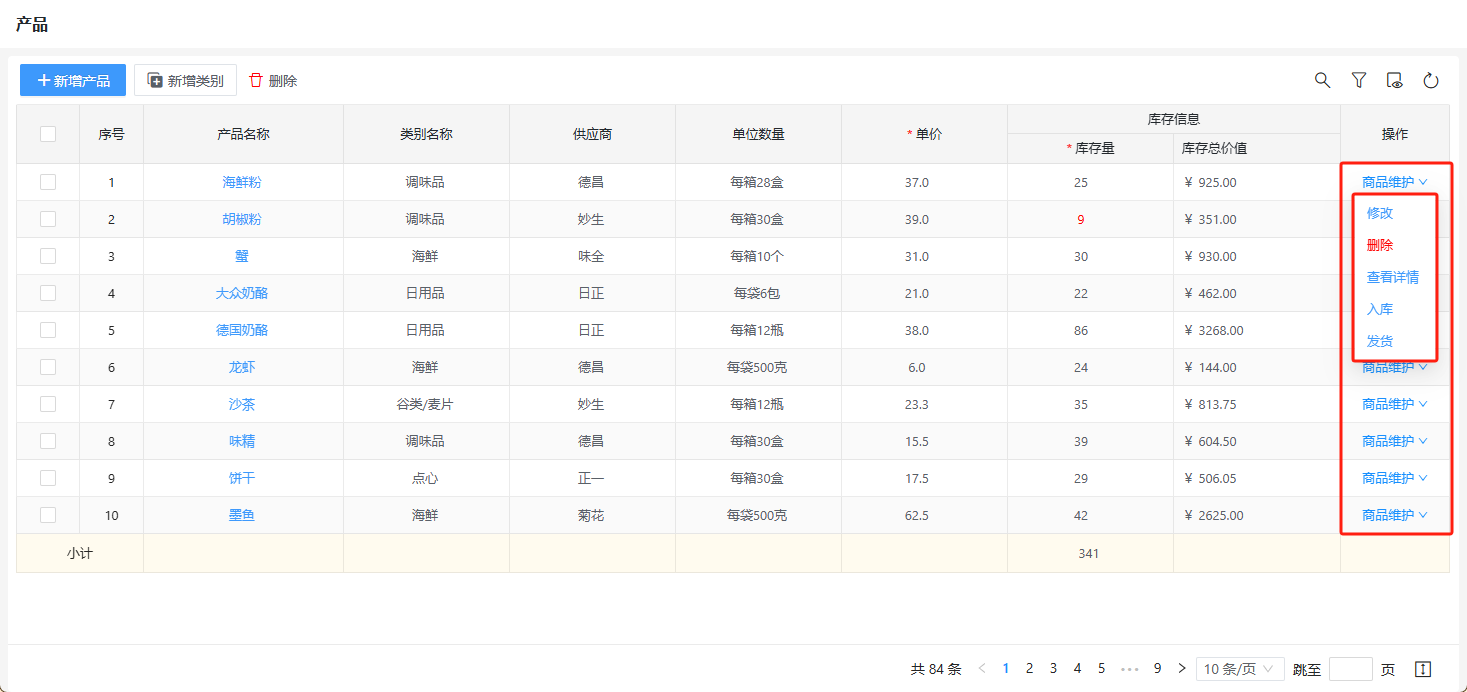Go to next page arrow
1467x692 pixels.
1182,669
